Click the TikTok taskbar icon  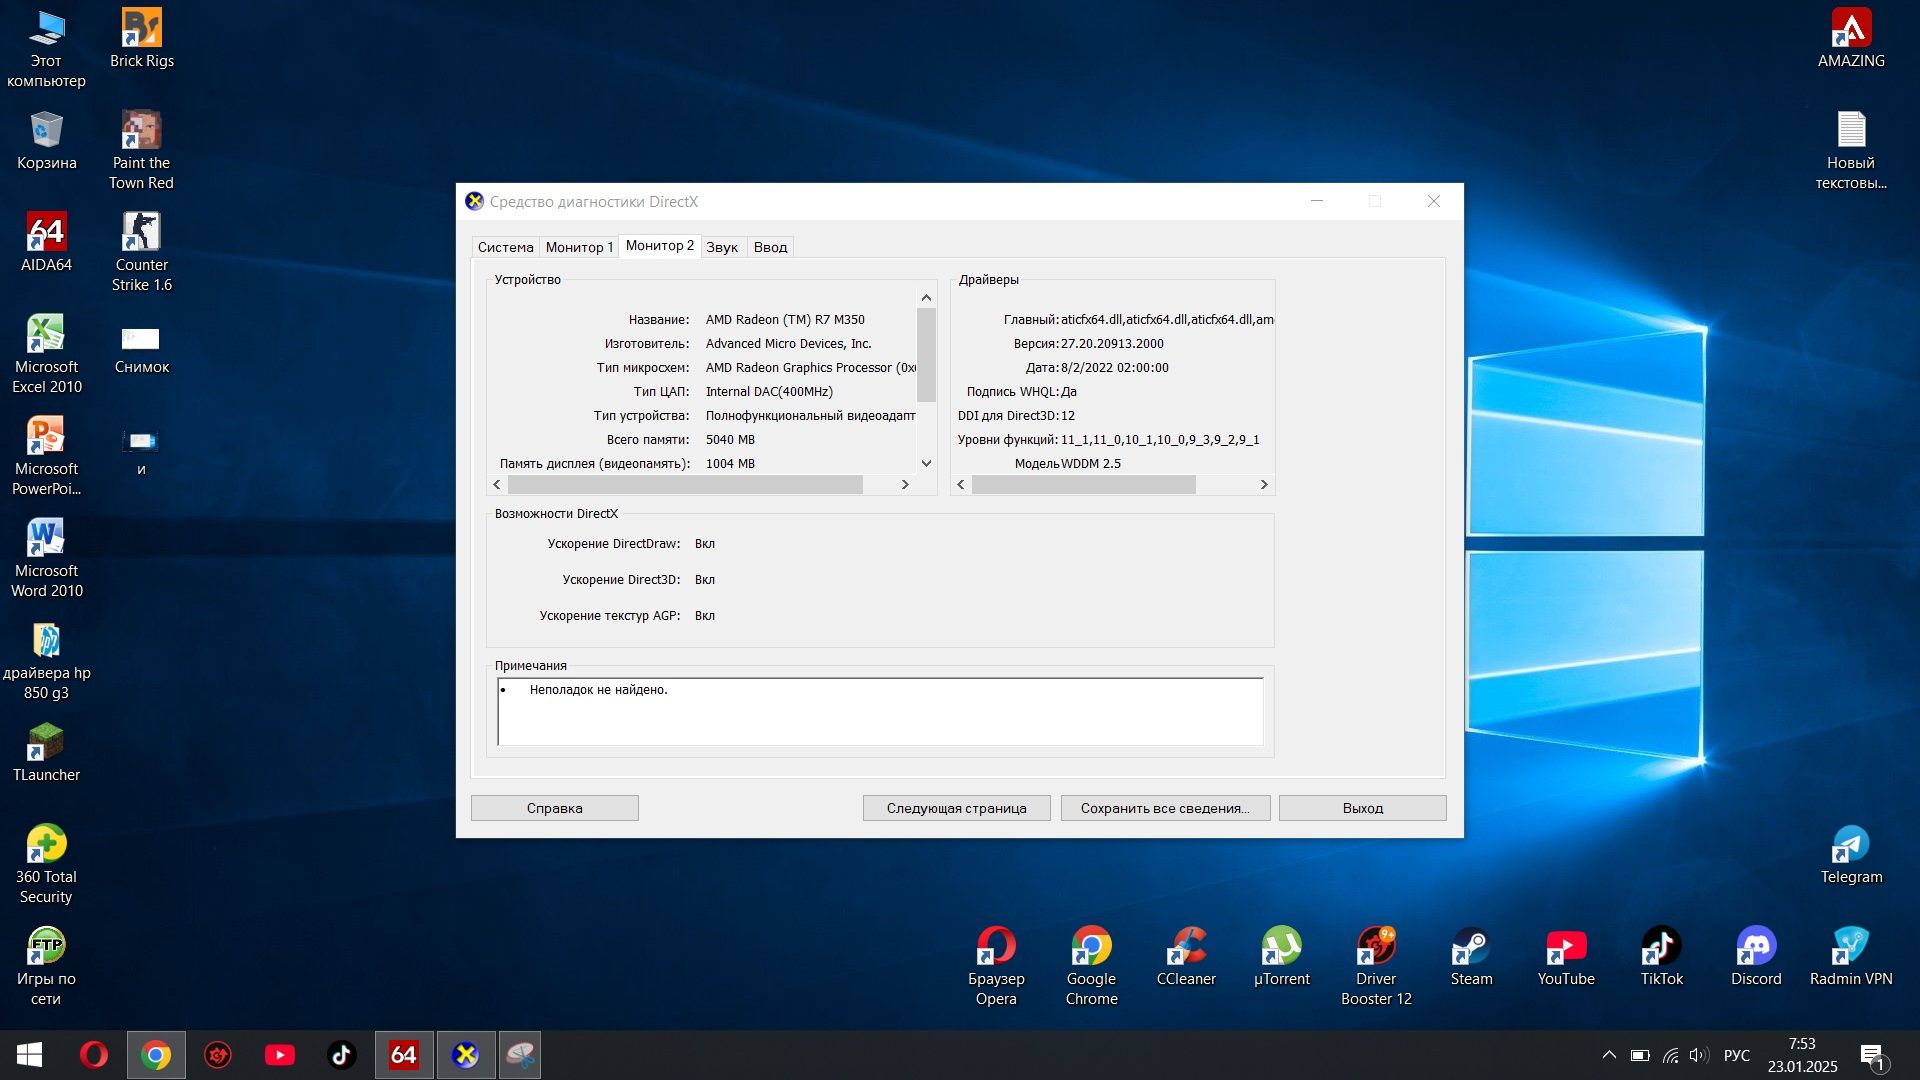342,1055
